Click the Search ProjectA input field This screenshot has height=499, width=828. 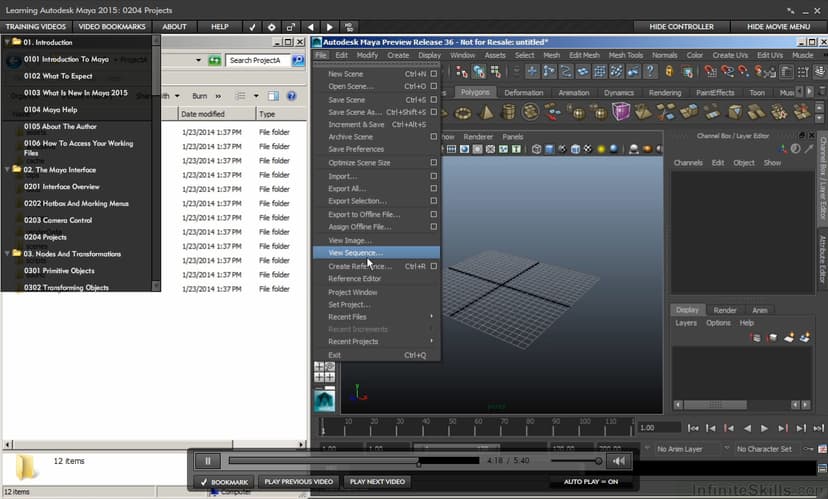(x=258, y=60)
